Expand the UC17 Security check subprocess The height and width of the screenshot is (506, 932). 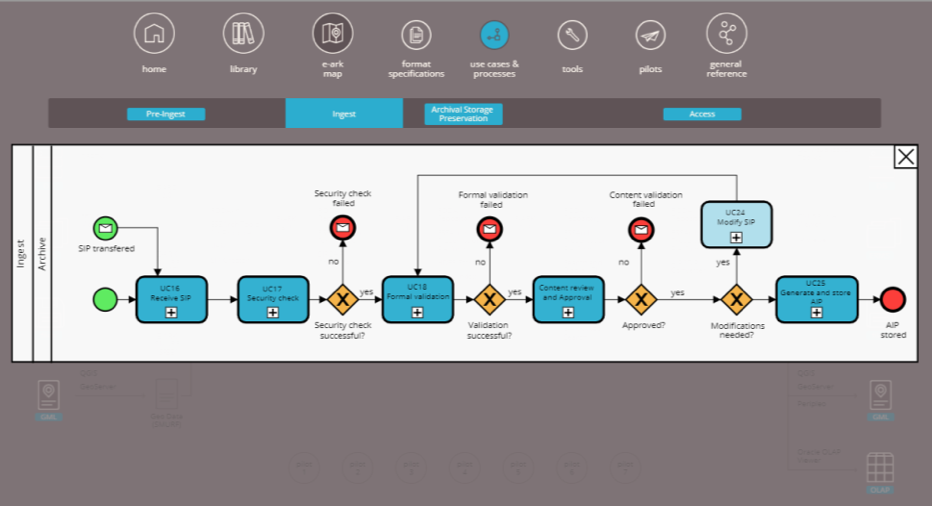pyautogui.click(x=273, y=313)
